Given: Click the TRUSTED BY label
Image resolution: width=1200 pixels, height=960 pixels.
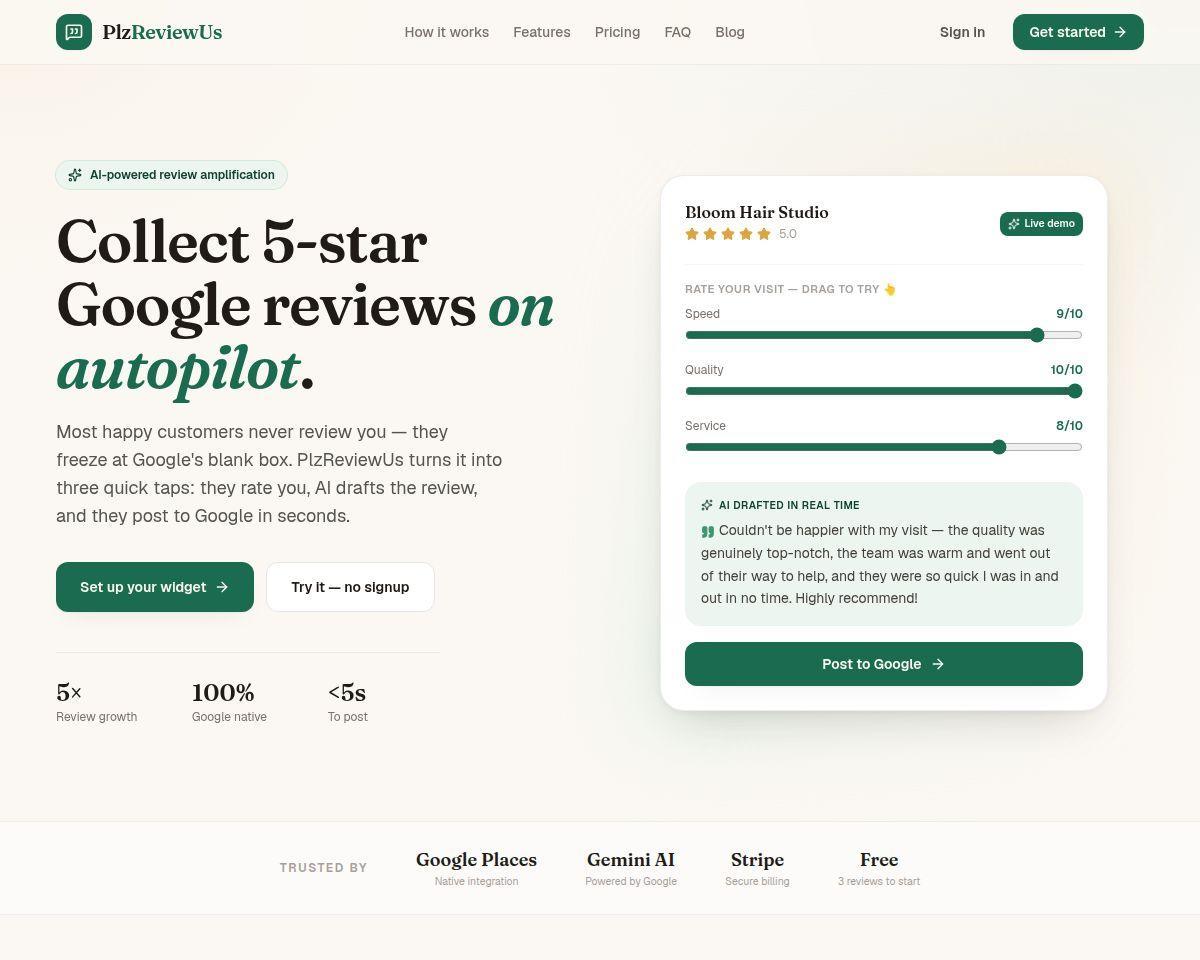Looking at the screenshot, I should pos(323,868).
